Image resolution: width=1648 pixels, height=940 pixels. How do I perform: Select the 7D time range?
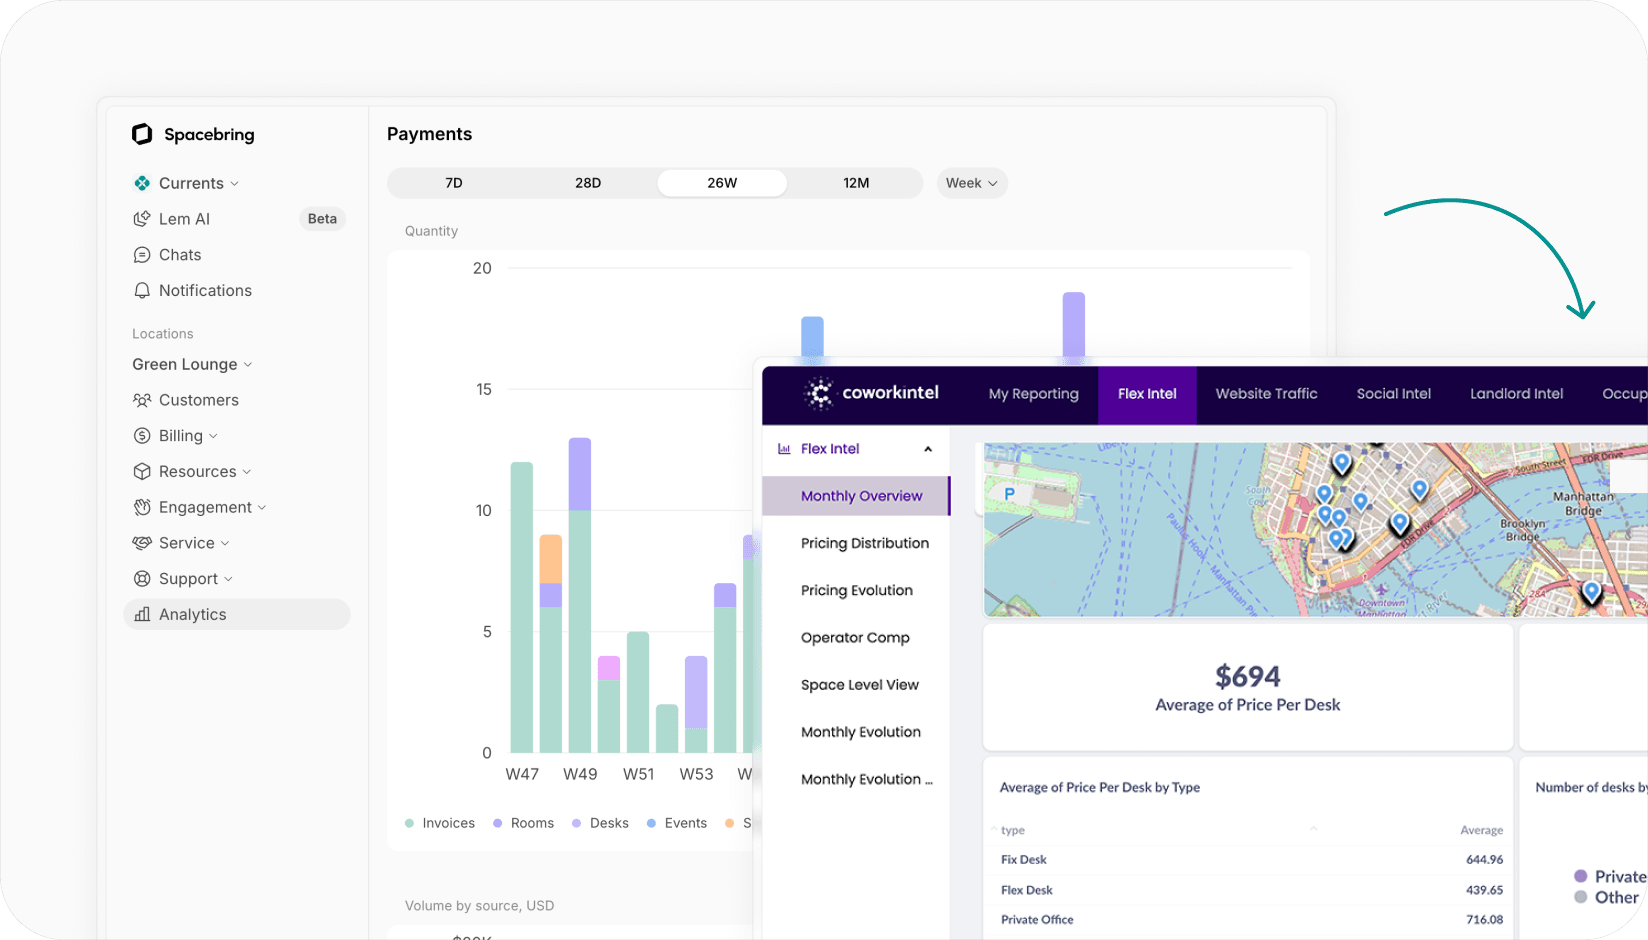tap(454, 183)
